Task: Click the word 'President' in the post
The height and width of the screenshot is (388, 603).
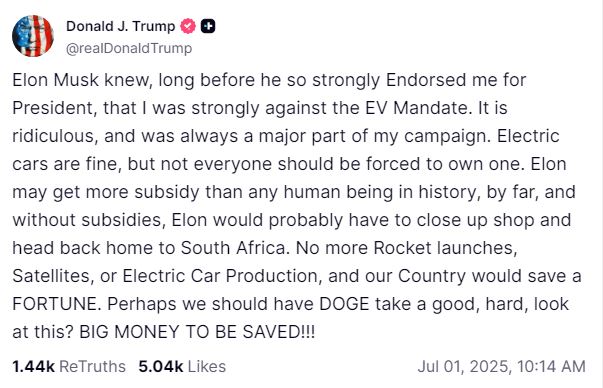Action: pyautogui.click(x=53, y=108)
